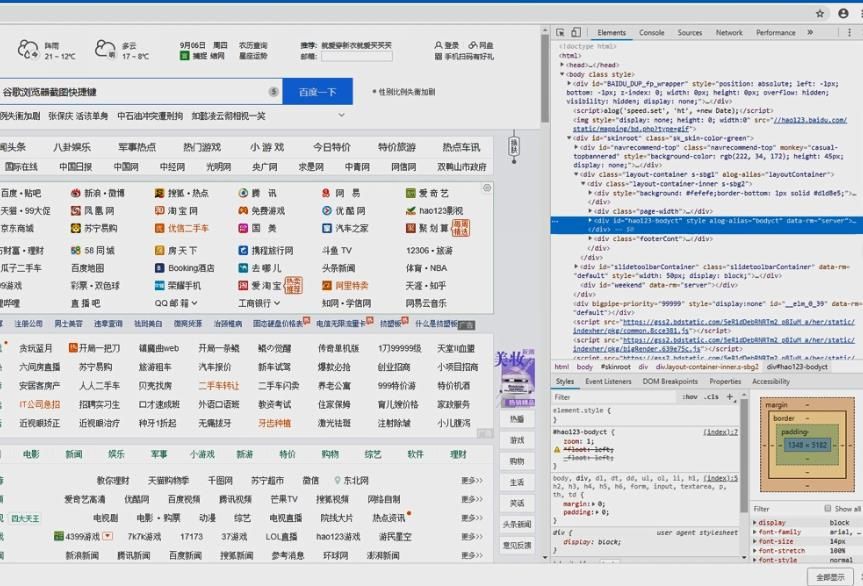Open the (index):7 stylesheet link
This screenshot has width=863, height=586.
click(x=720, y=432)
